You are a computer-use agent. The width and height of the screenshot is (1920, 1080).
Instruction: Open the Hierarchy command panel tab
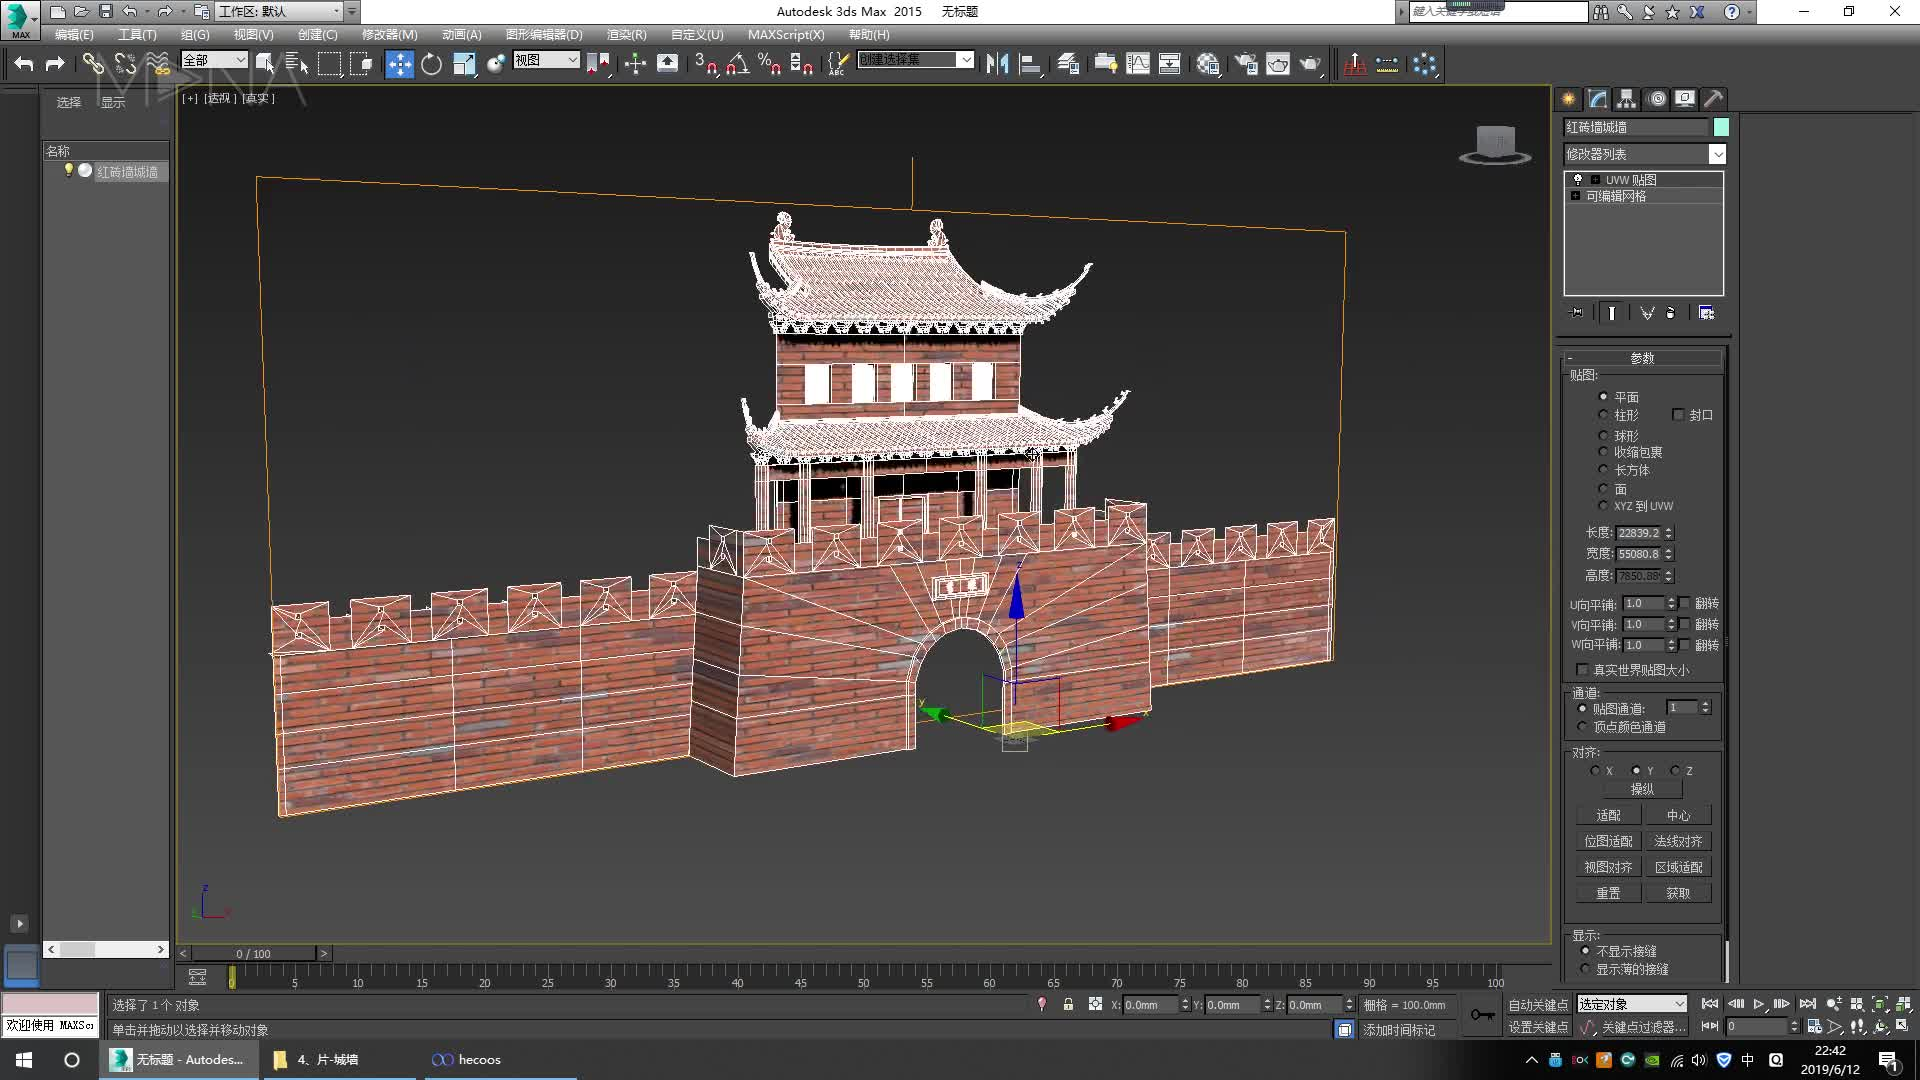(x=1626, y=98)
